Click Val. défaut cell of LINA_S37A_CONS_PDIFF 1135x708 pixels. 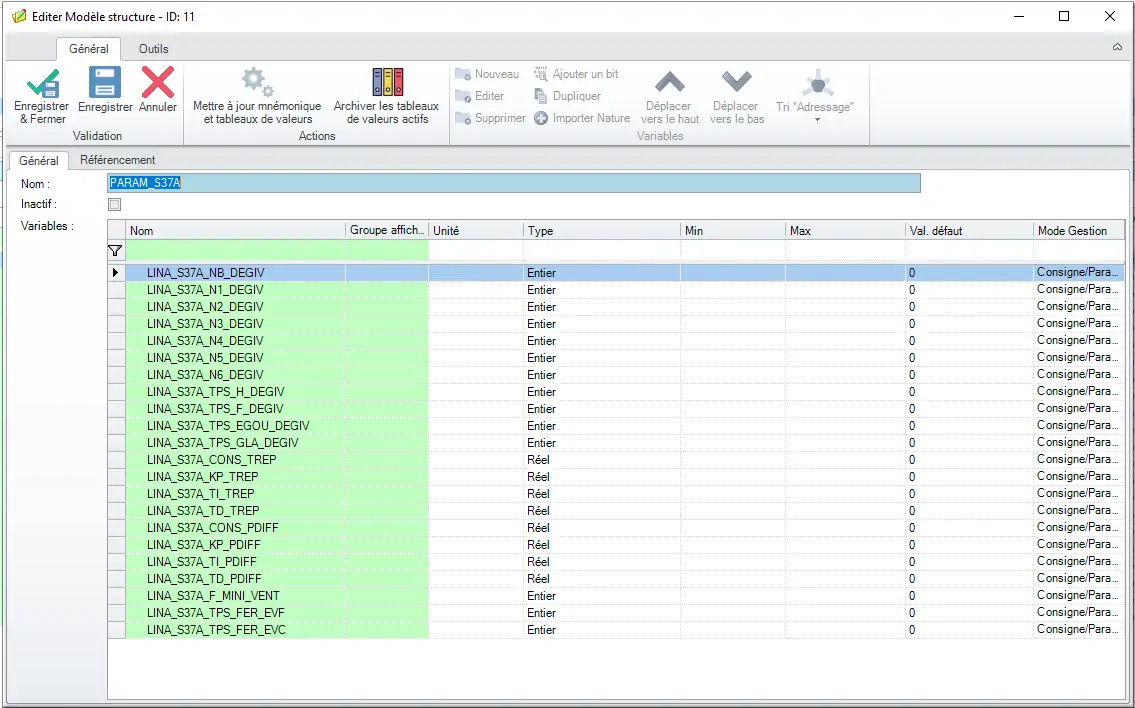[969, 528]
